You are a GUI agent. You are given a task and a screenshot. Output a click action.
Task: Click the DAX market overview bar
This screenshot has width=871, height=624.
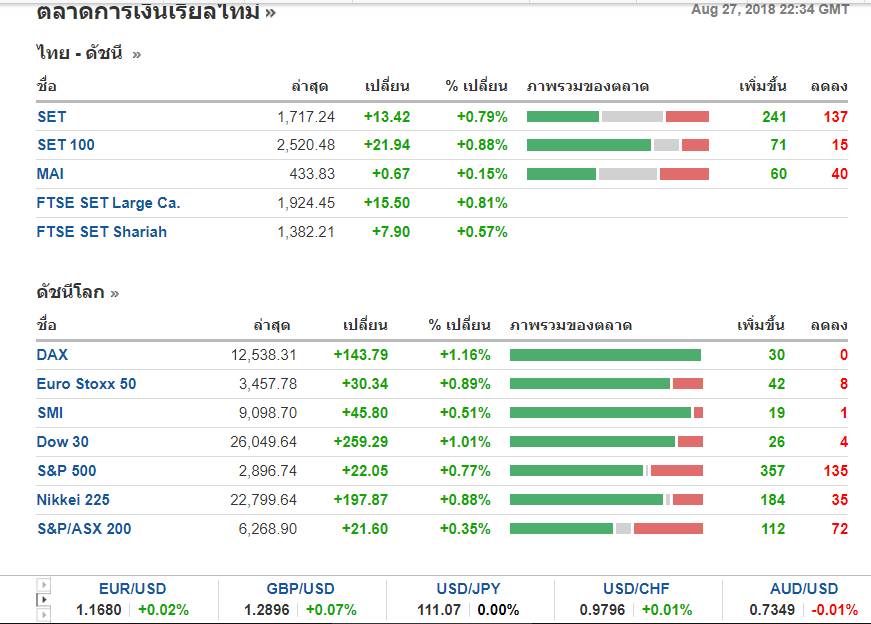(605, 355)
